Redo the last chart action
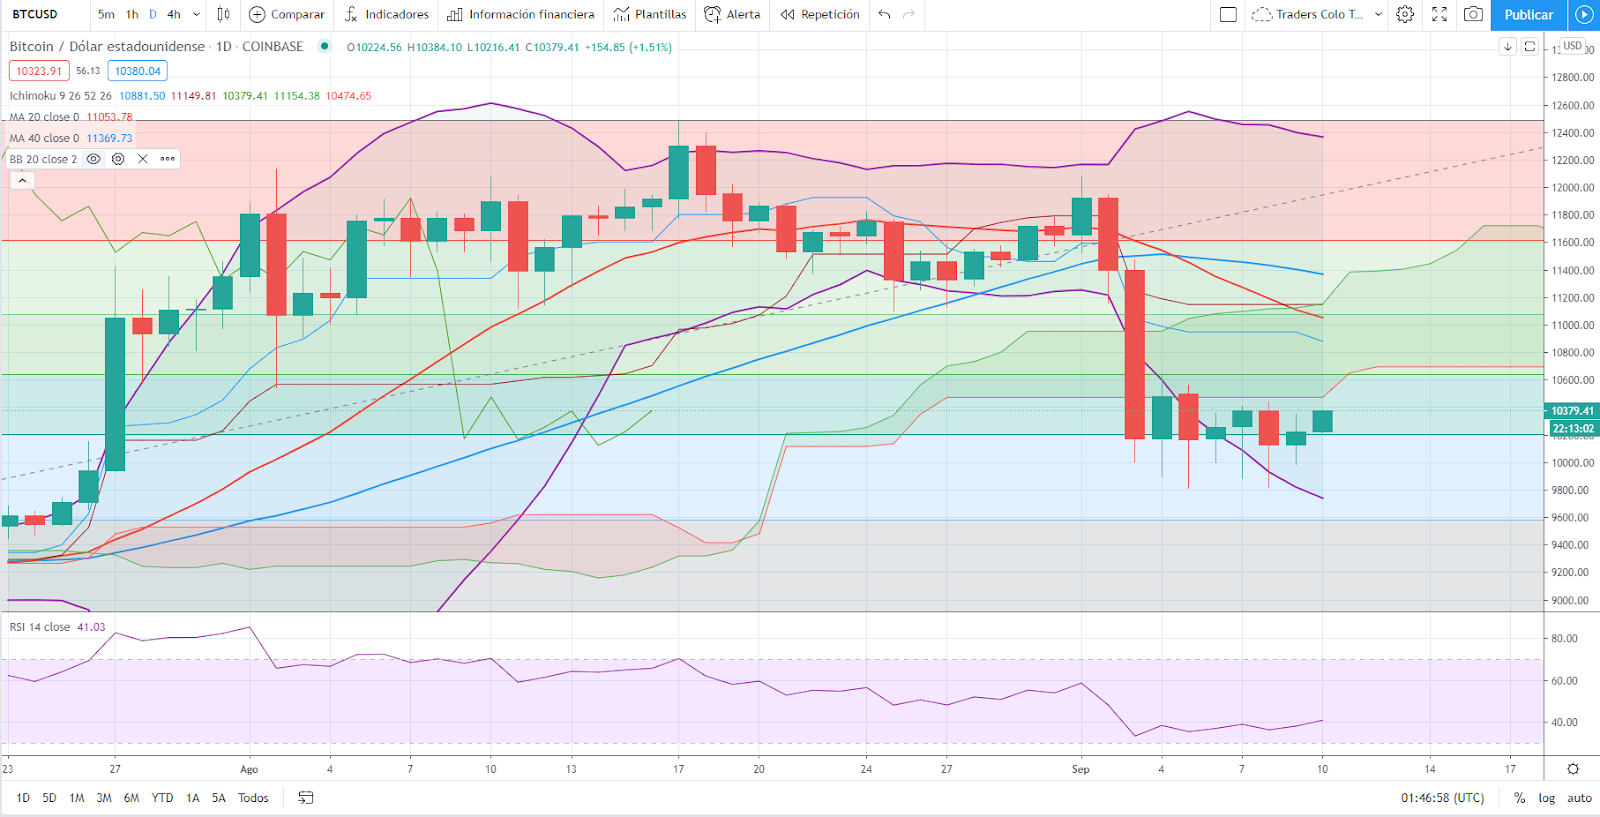1600x817 pixels. pos(909,14)
